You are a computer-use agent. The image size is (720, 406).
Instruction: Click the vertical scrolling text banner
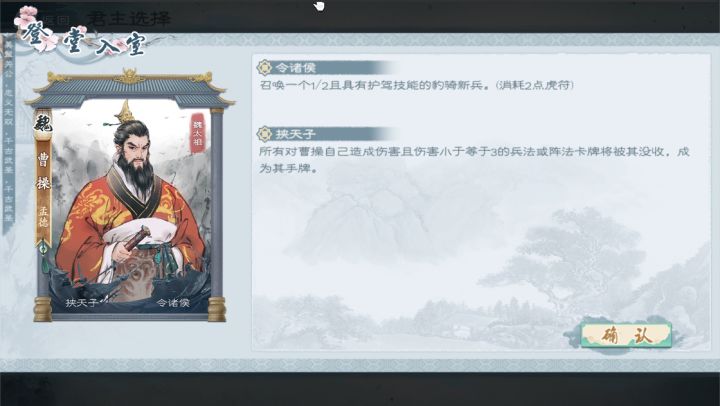[x=9, y=133]
